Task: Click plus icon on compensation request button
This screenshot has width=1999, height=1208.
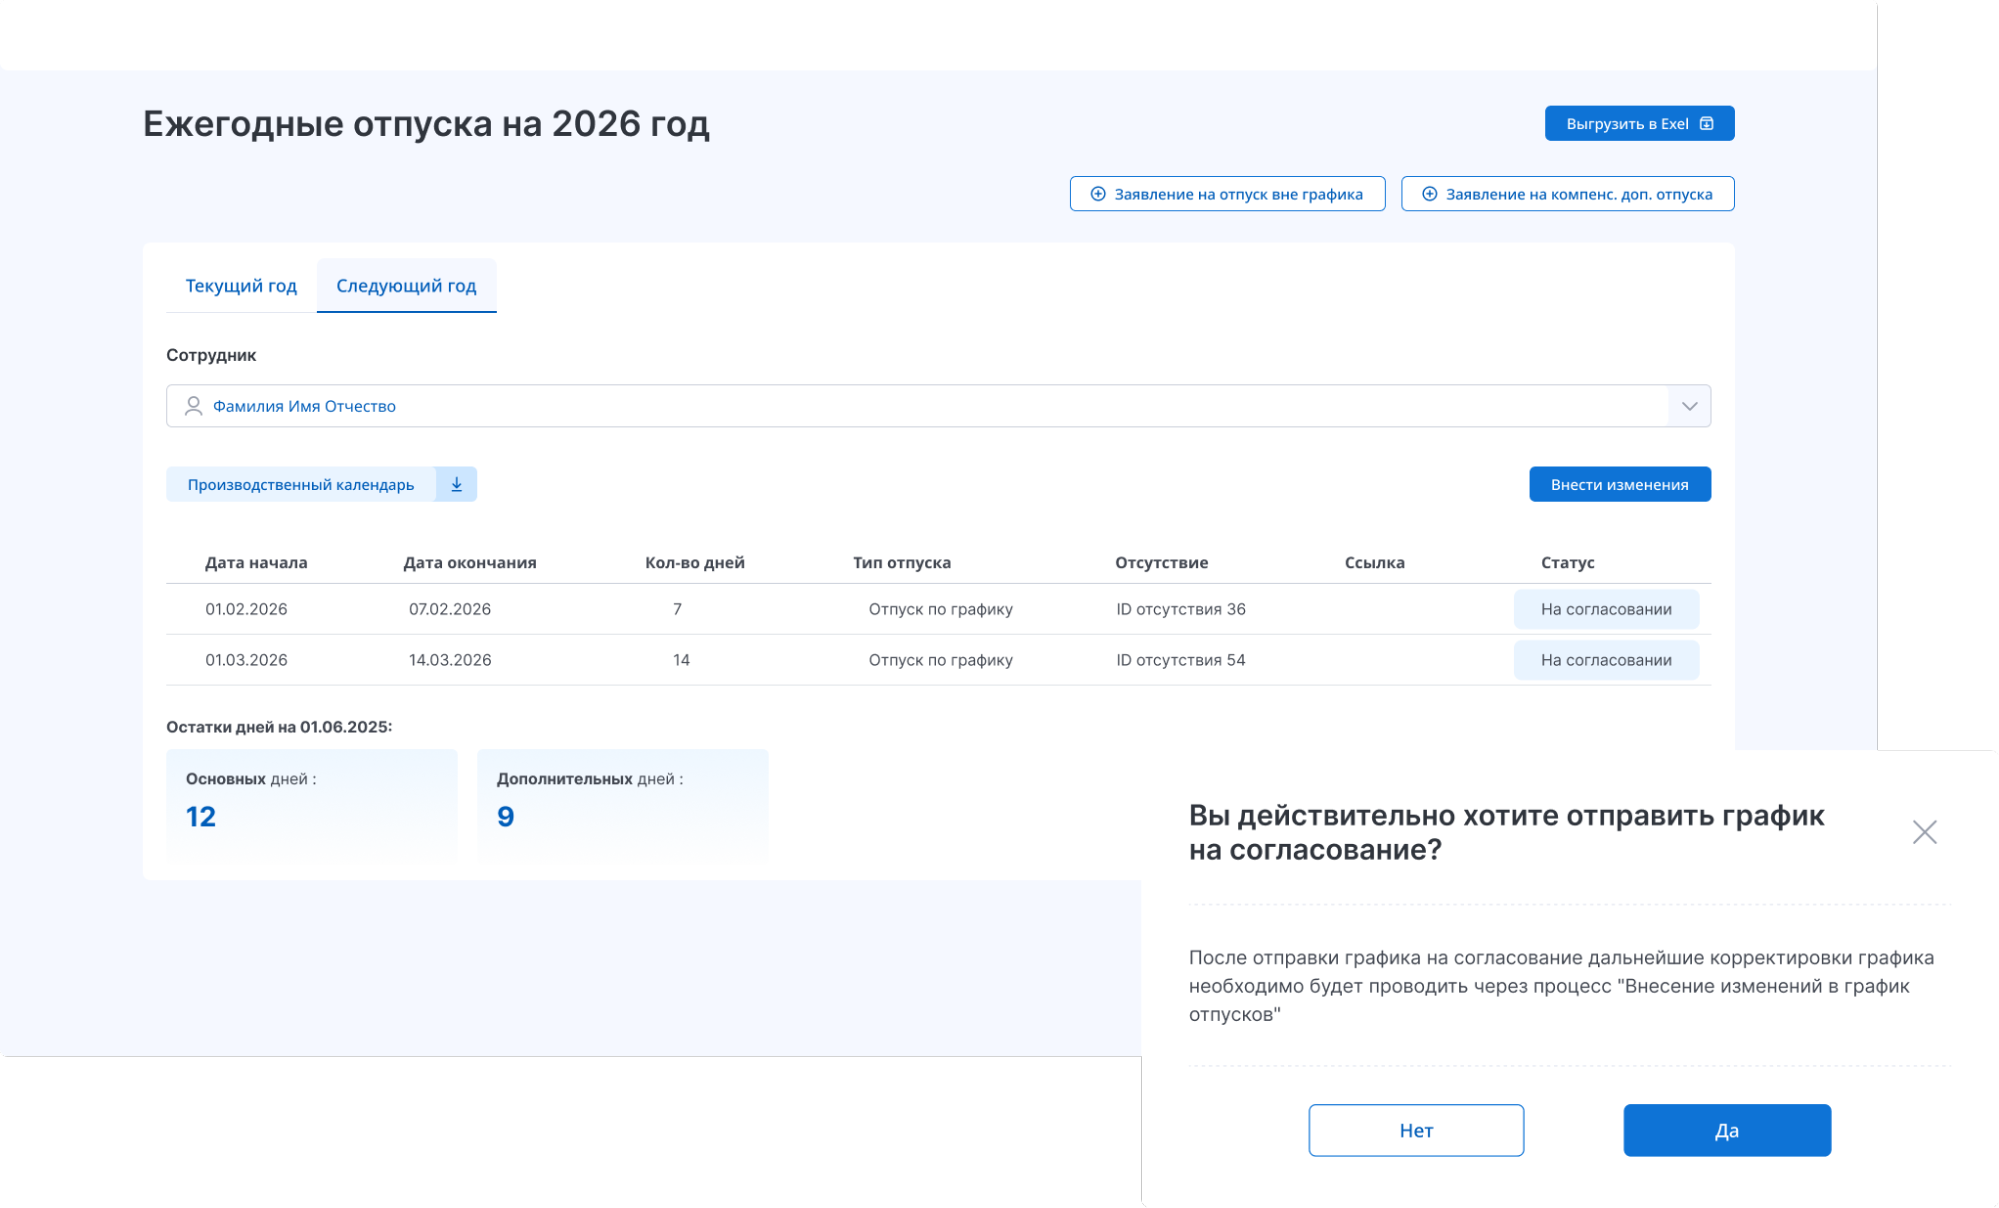Action: 1429,194
